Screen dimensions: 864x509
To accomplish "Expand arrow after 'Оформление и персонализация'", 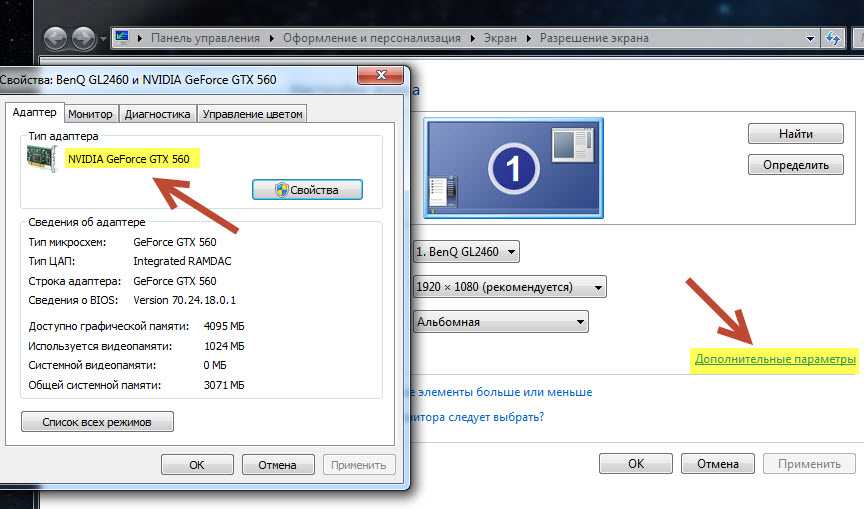I will [473, 38].
